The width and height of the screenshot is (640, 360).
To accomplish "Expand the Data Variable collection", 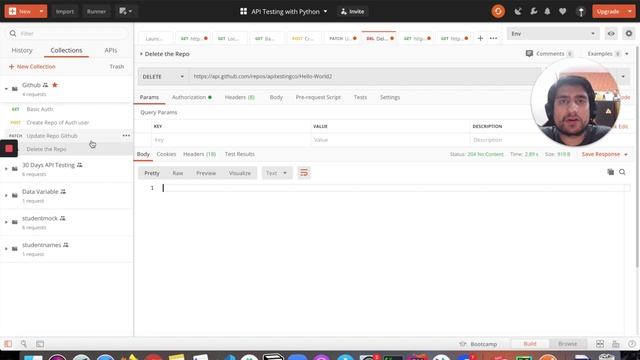I will pyautogui.click(x=6, y=195).
